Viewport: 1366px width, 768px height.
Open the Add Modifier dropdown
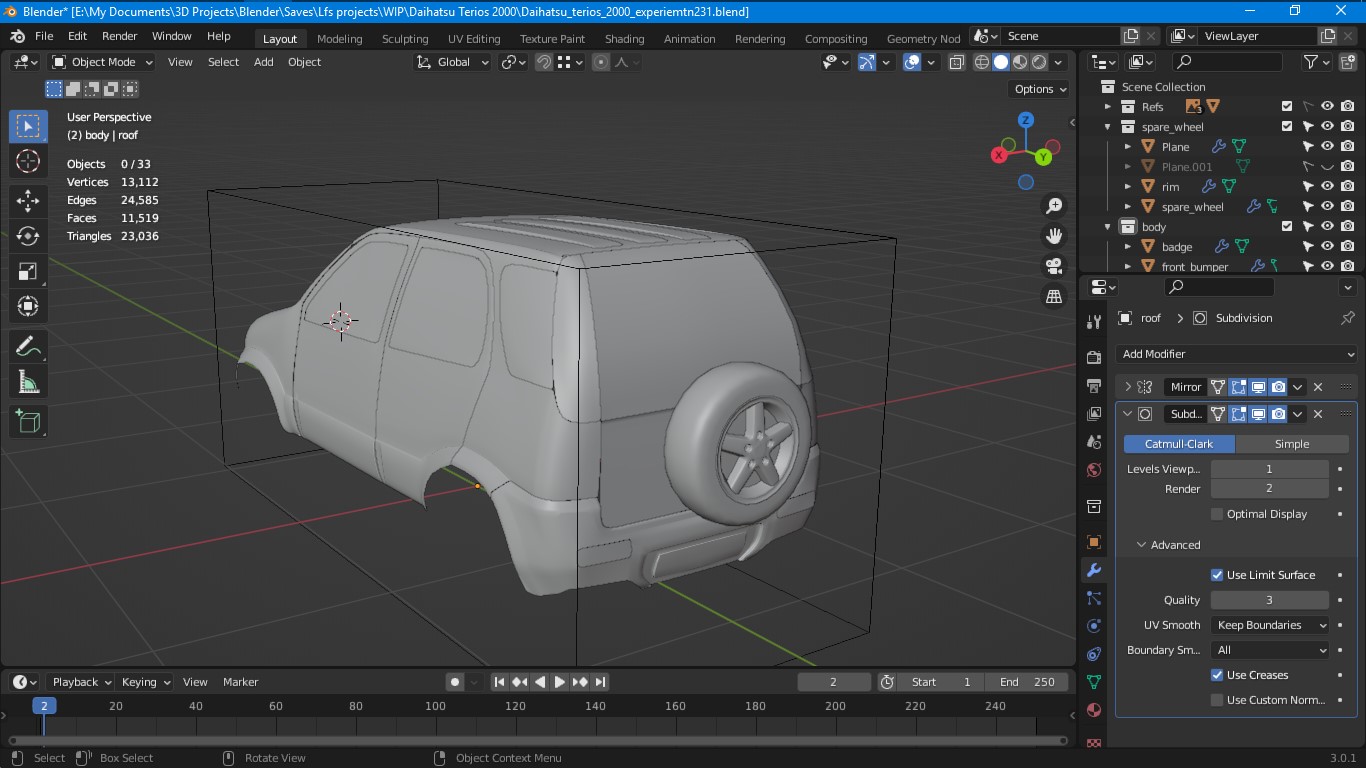pos(1236,354)
